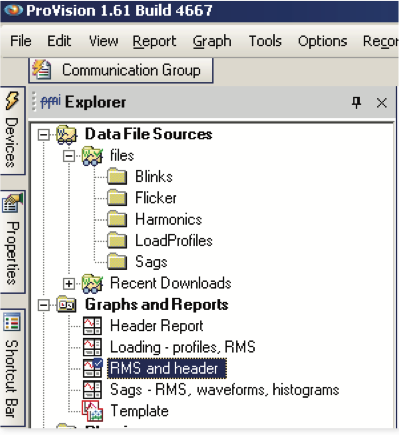The height and width of the screenshot is (435, 399).
Task: Open the Options menu
Action: pyautogui.click(x=323, y=42)
